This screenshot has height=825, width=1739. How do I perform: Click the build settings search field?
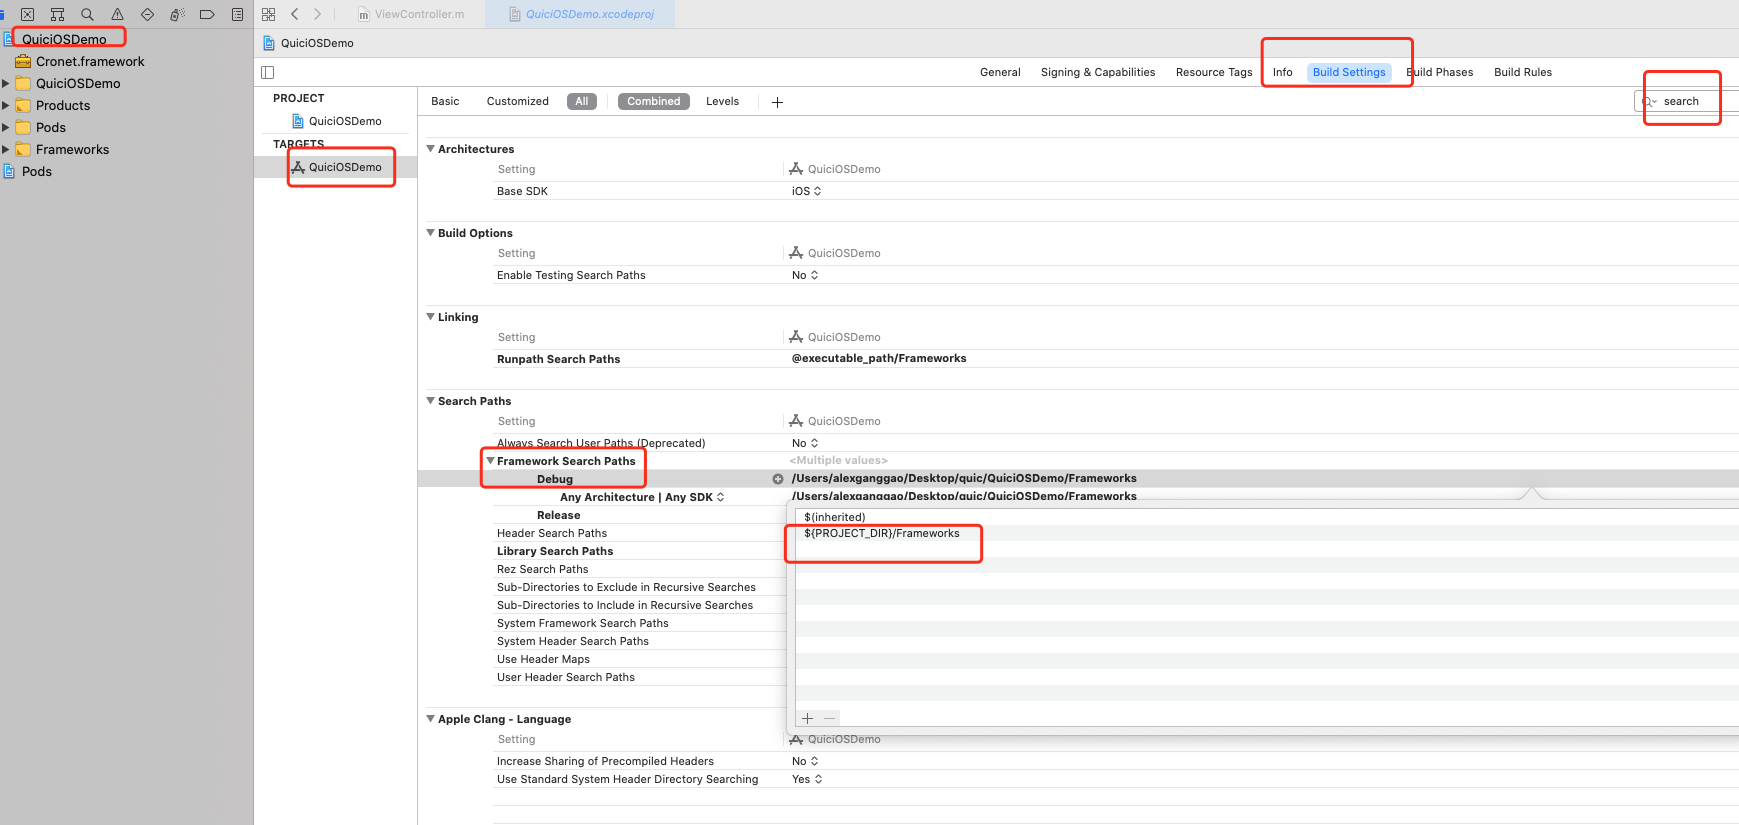click(1688, 102)
